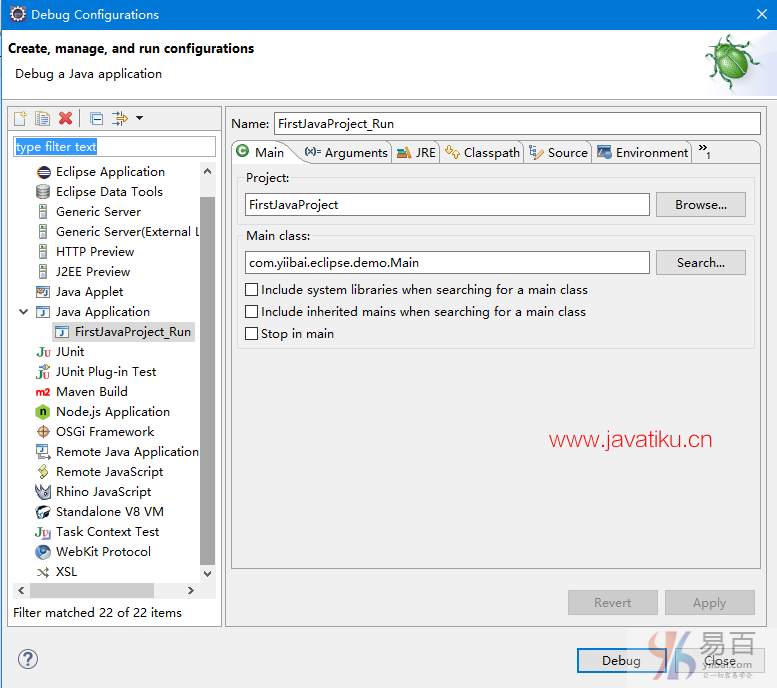Click the JUnit Plug-in Test icon
The width and height of the screenshot is (777, 688).
(x=44, y=372)
